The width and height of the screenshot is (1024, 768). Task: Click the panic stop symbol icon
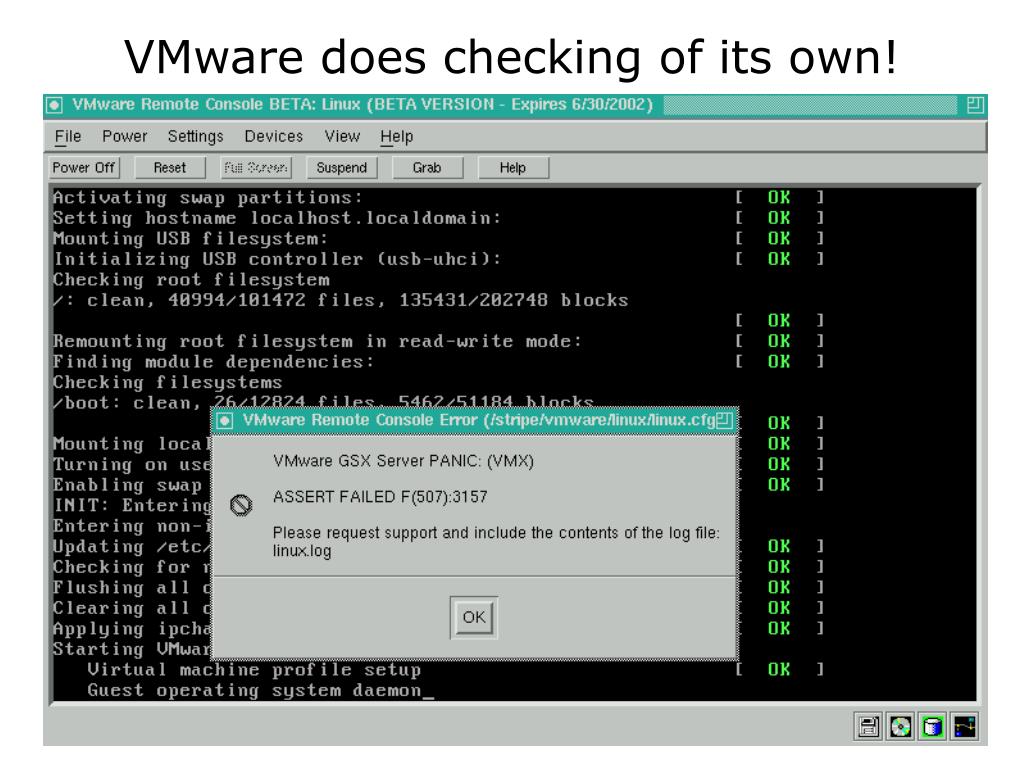[241, 505]
